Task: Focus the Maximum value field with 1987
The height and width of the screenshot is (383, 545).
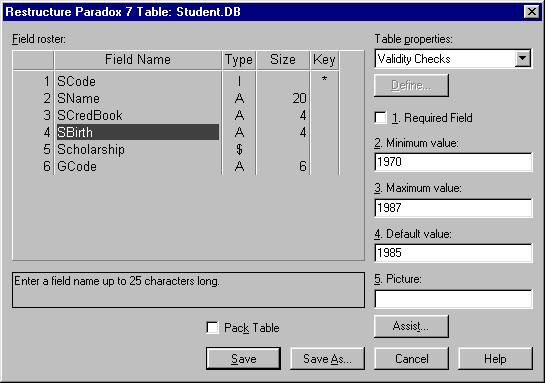Action: point(454,207)
